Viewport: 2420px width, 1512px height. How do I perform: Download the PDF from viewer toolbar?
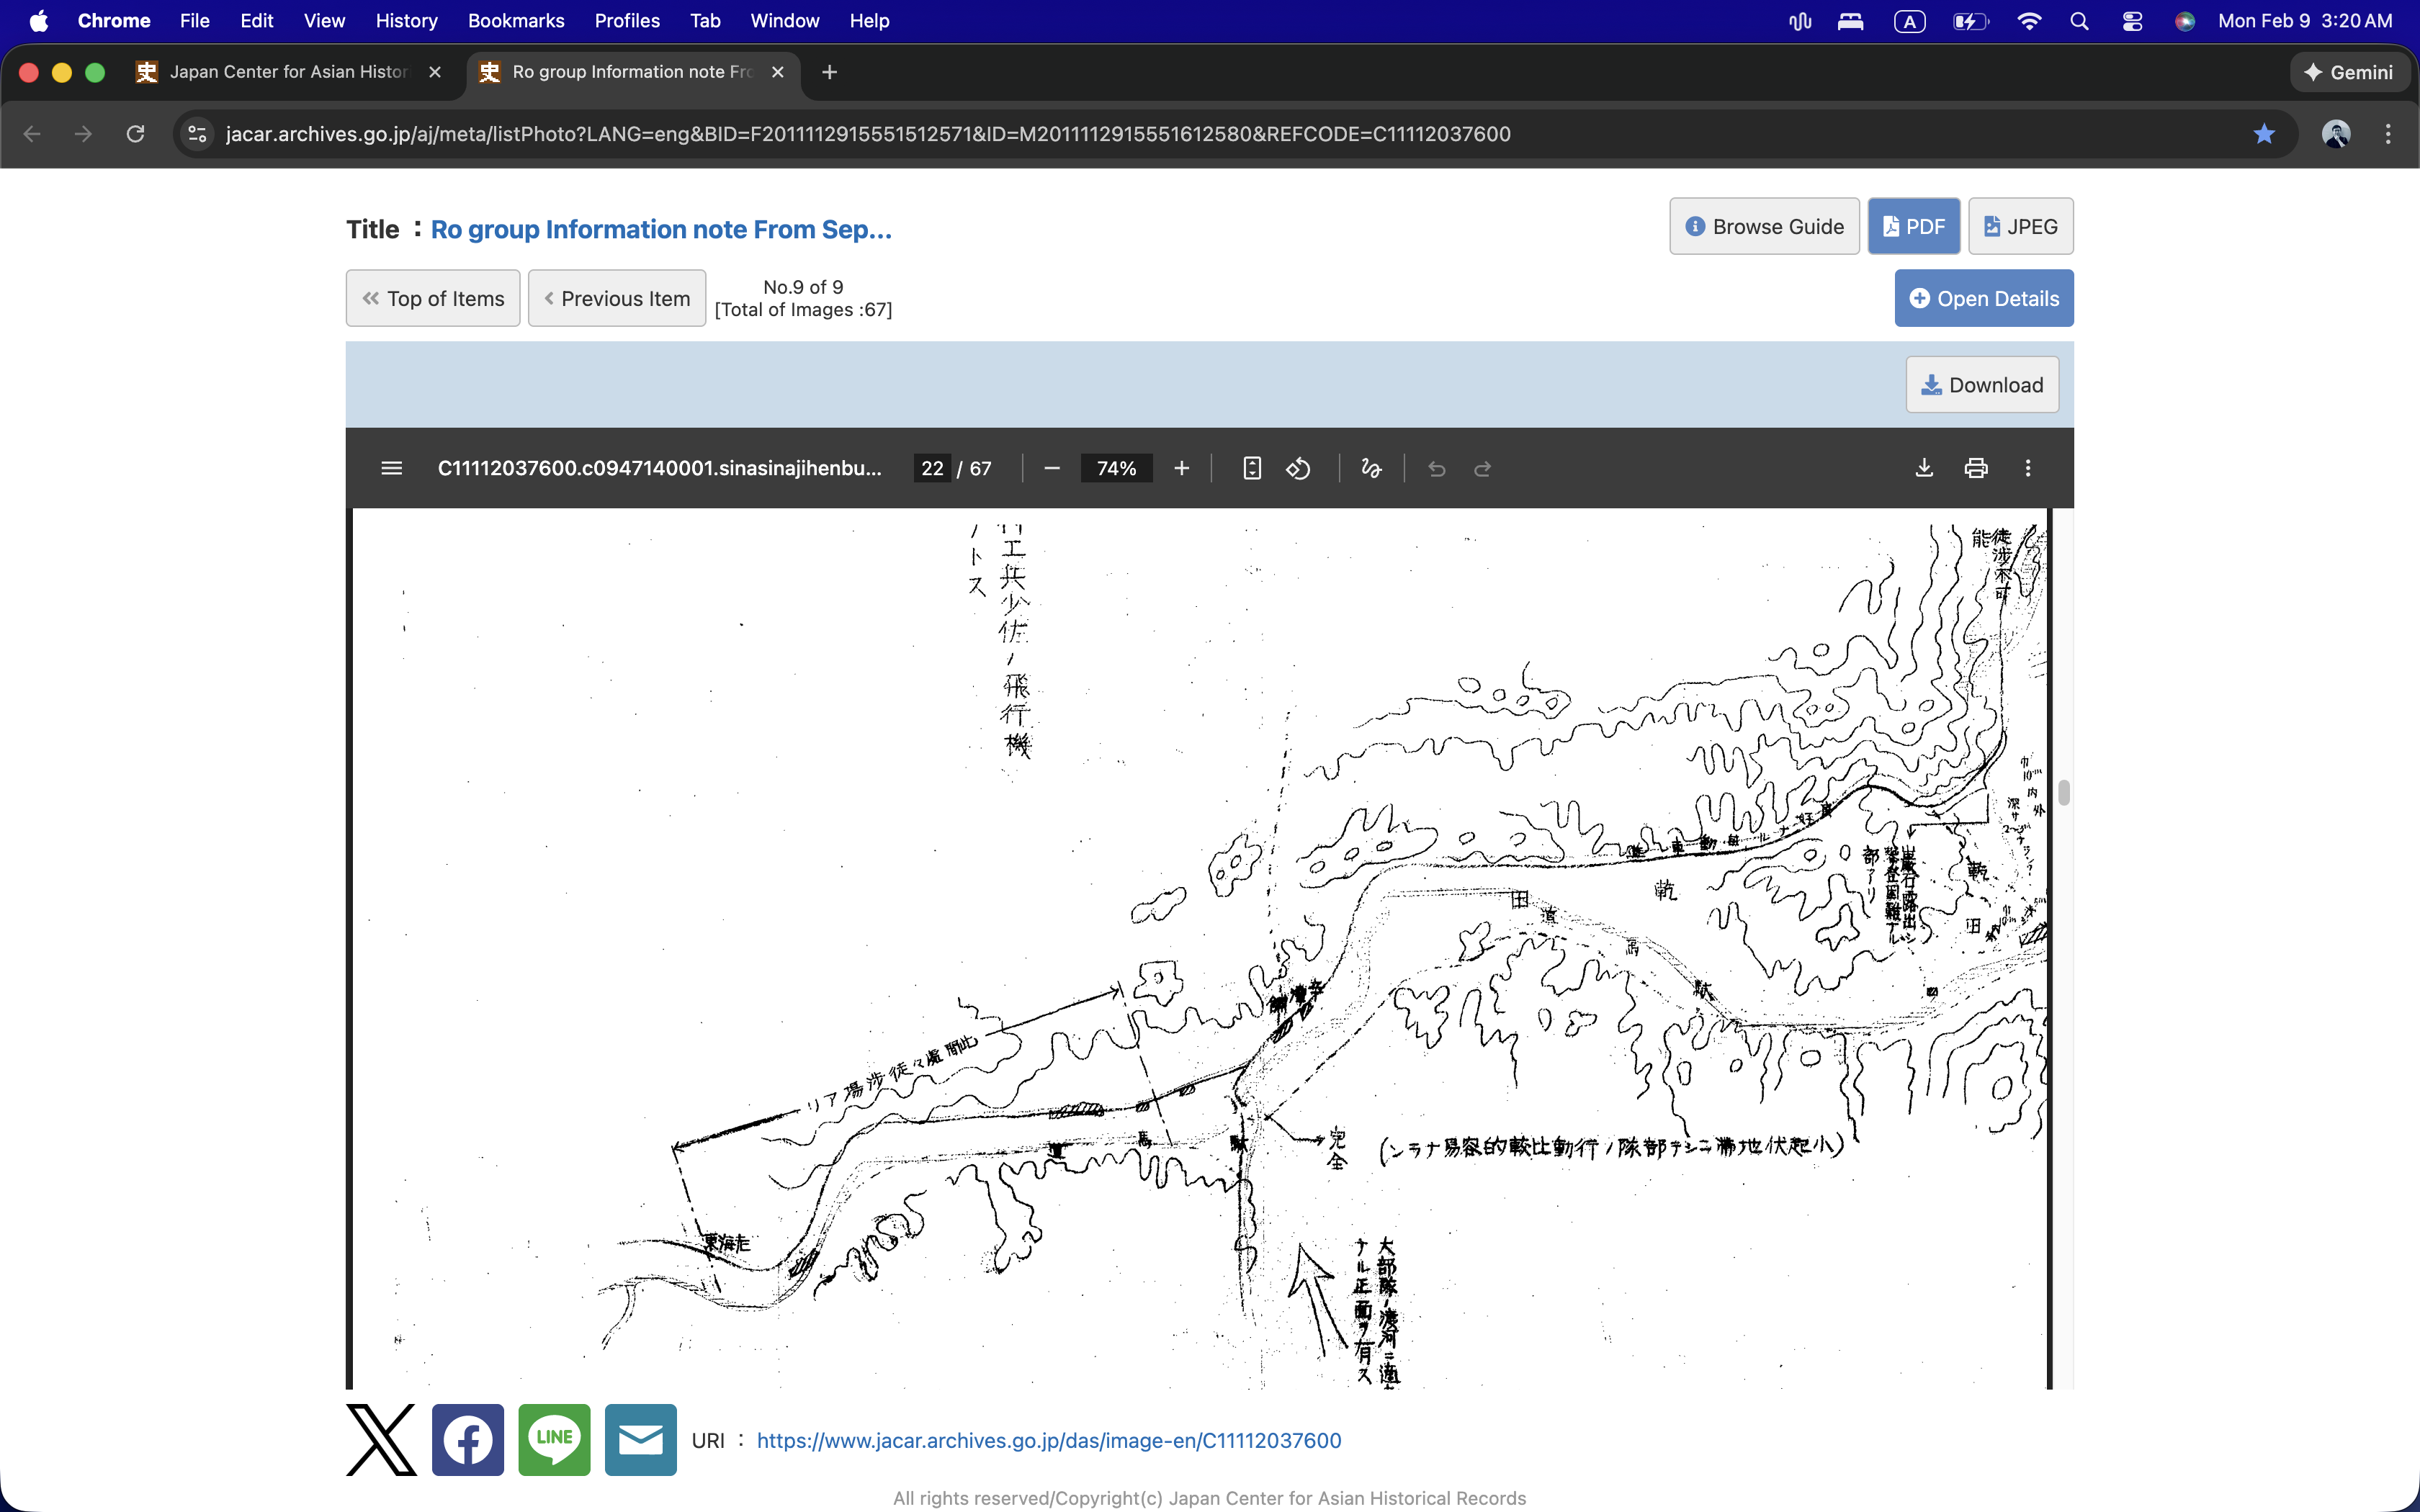(x=1924, y=468)
